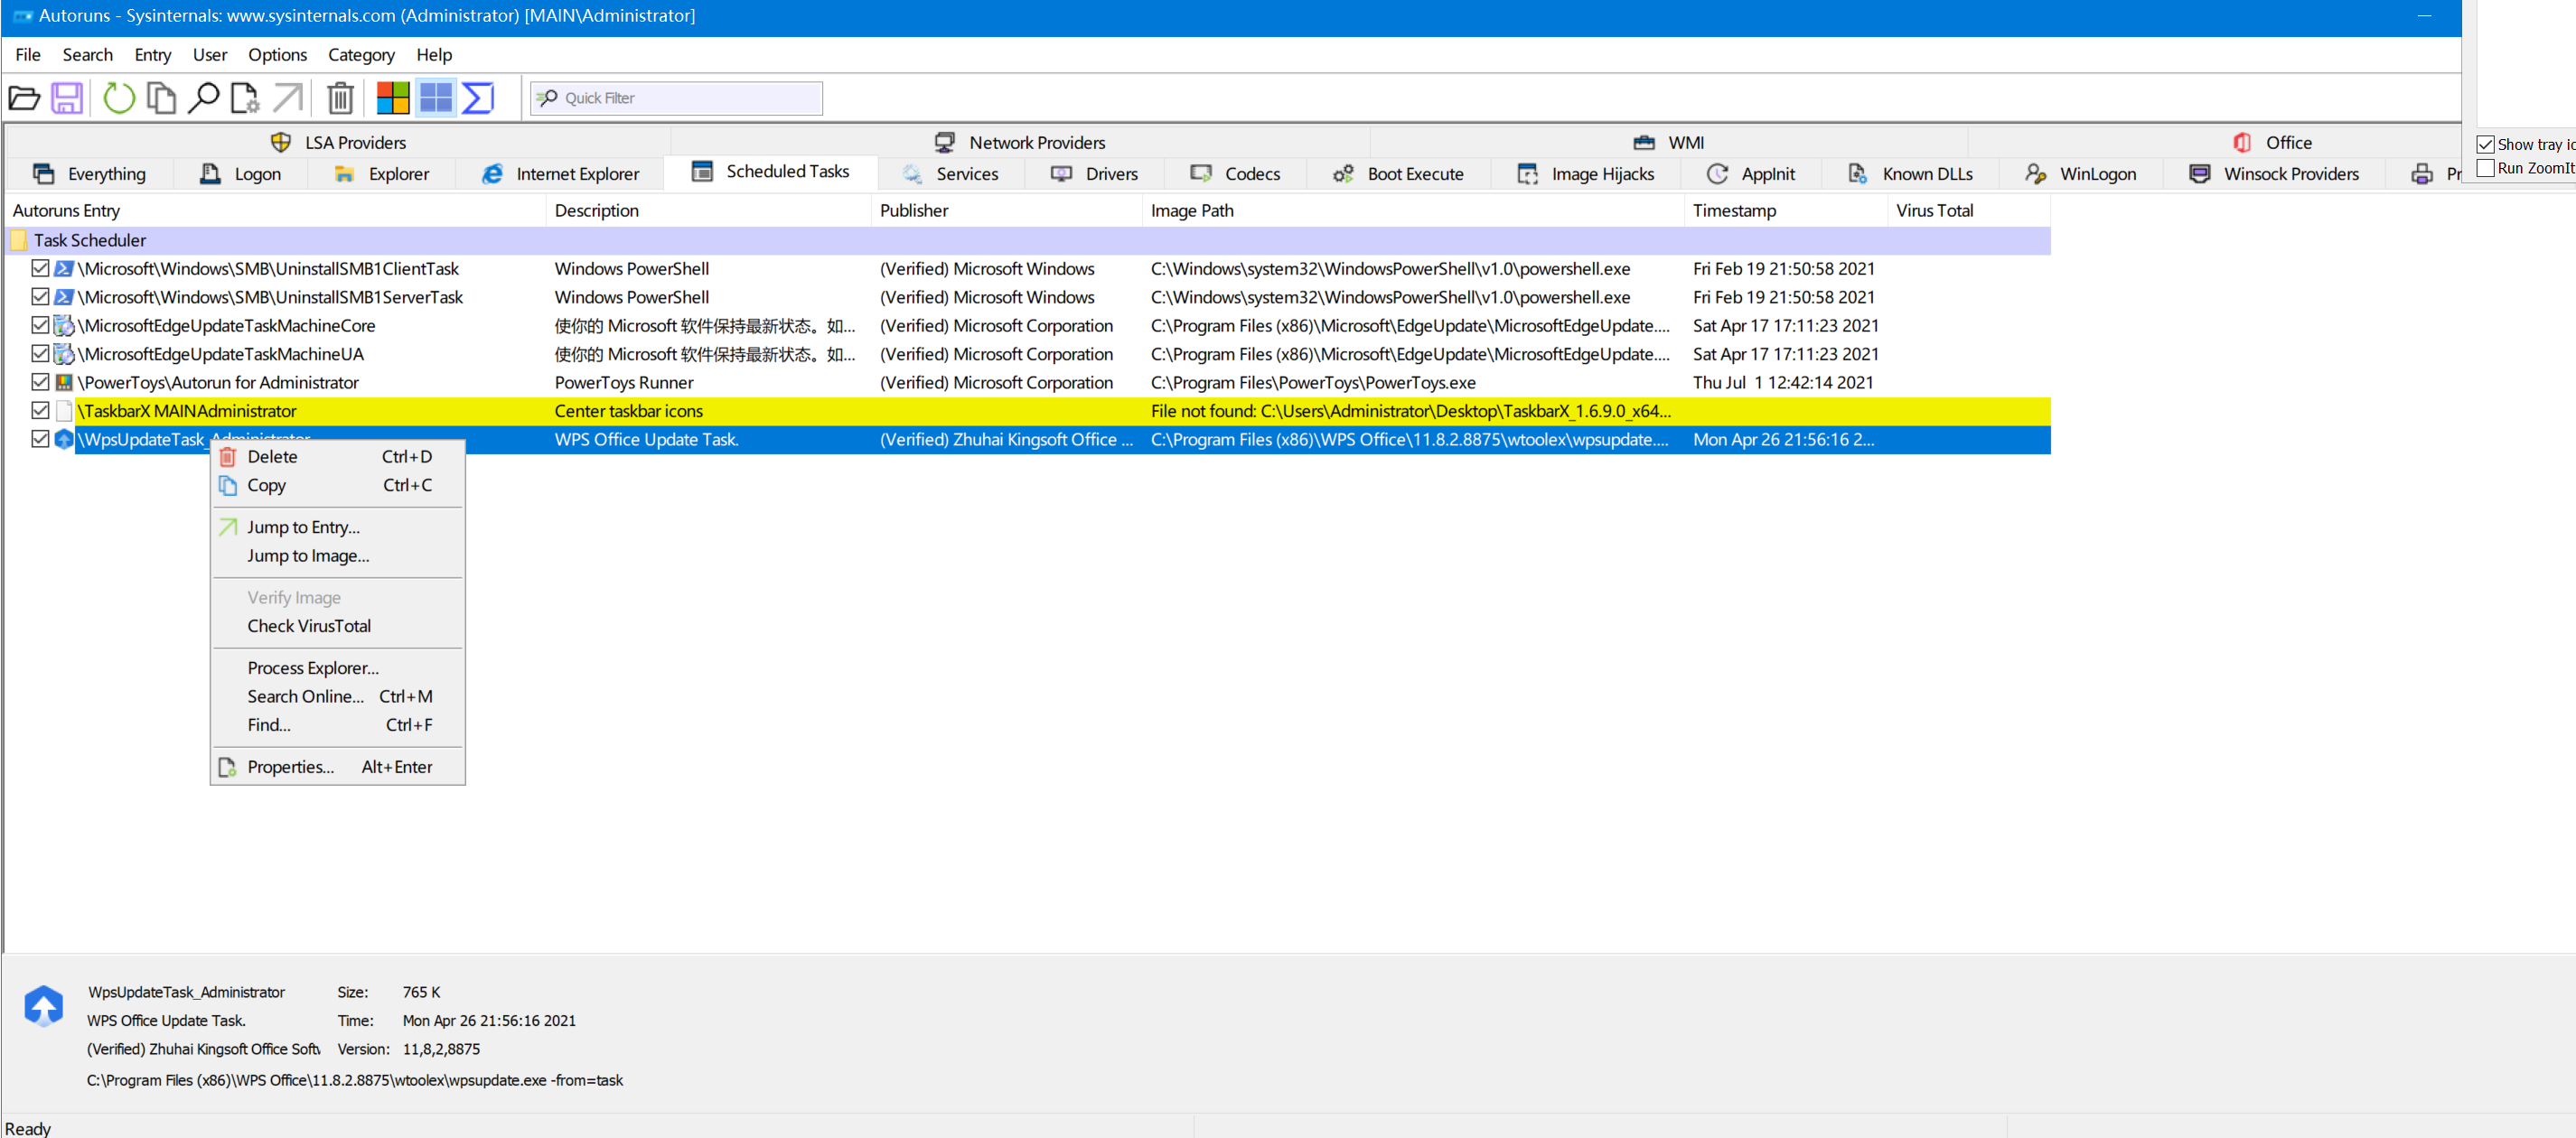Toggle the Hide Windows entries blue icon
Screen dimensions: 2576x1138
[436, 98]
